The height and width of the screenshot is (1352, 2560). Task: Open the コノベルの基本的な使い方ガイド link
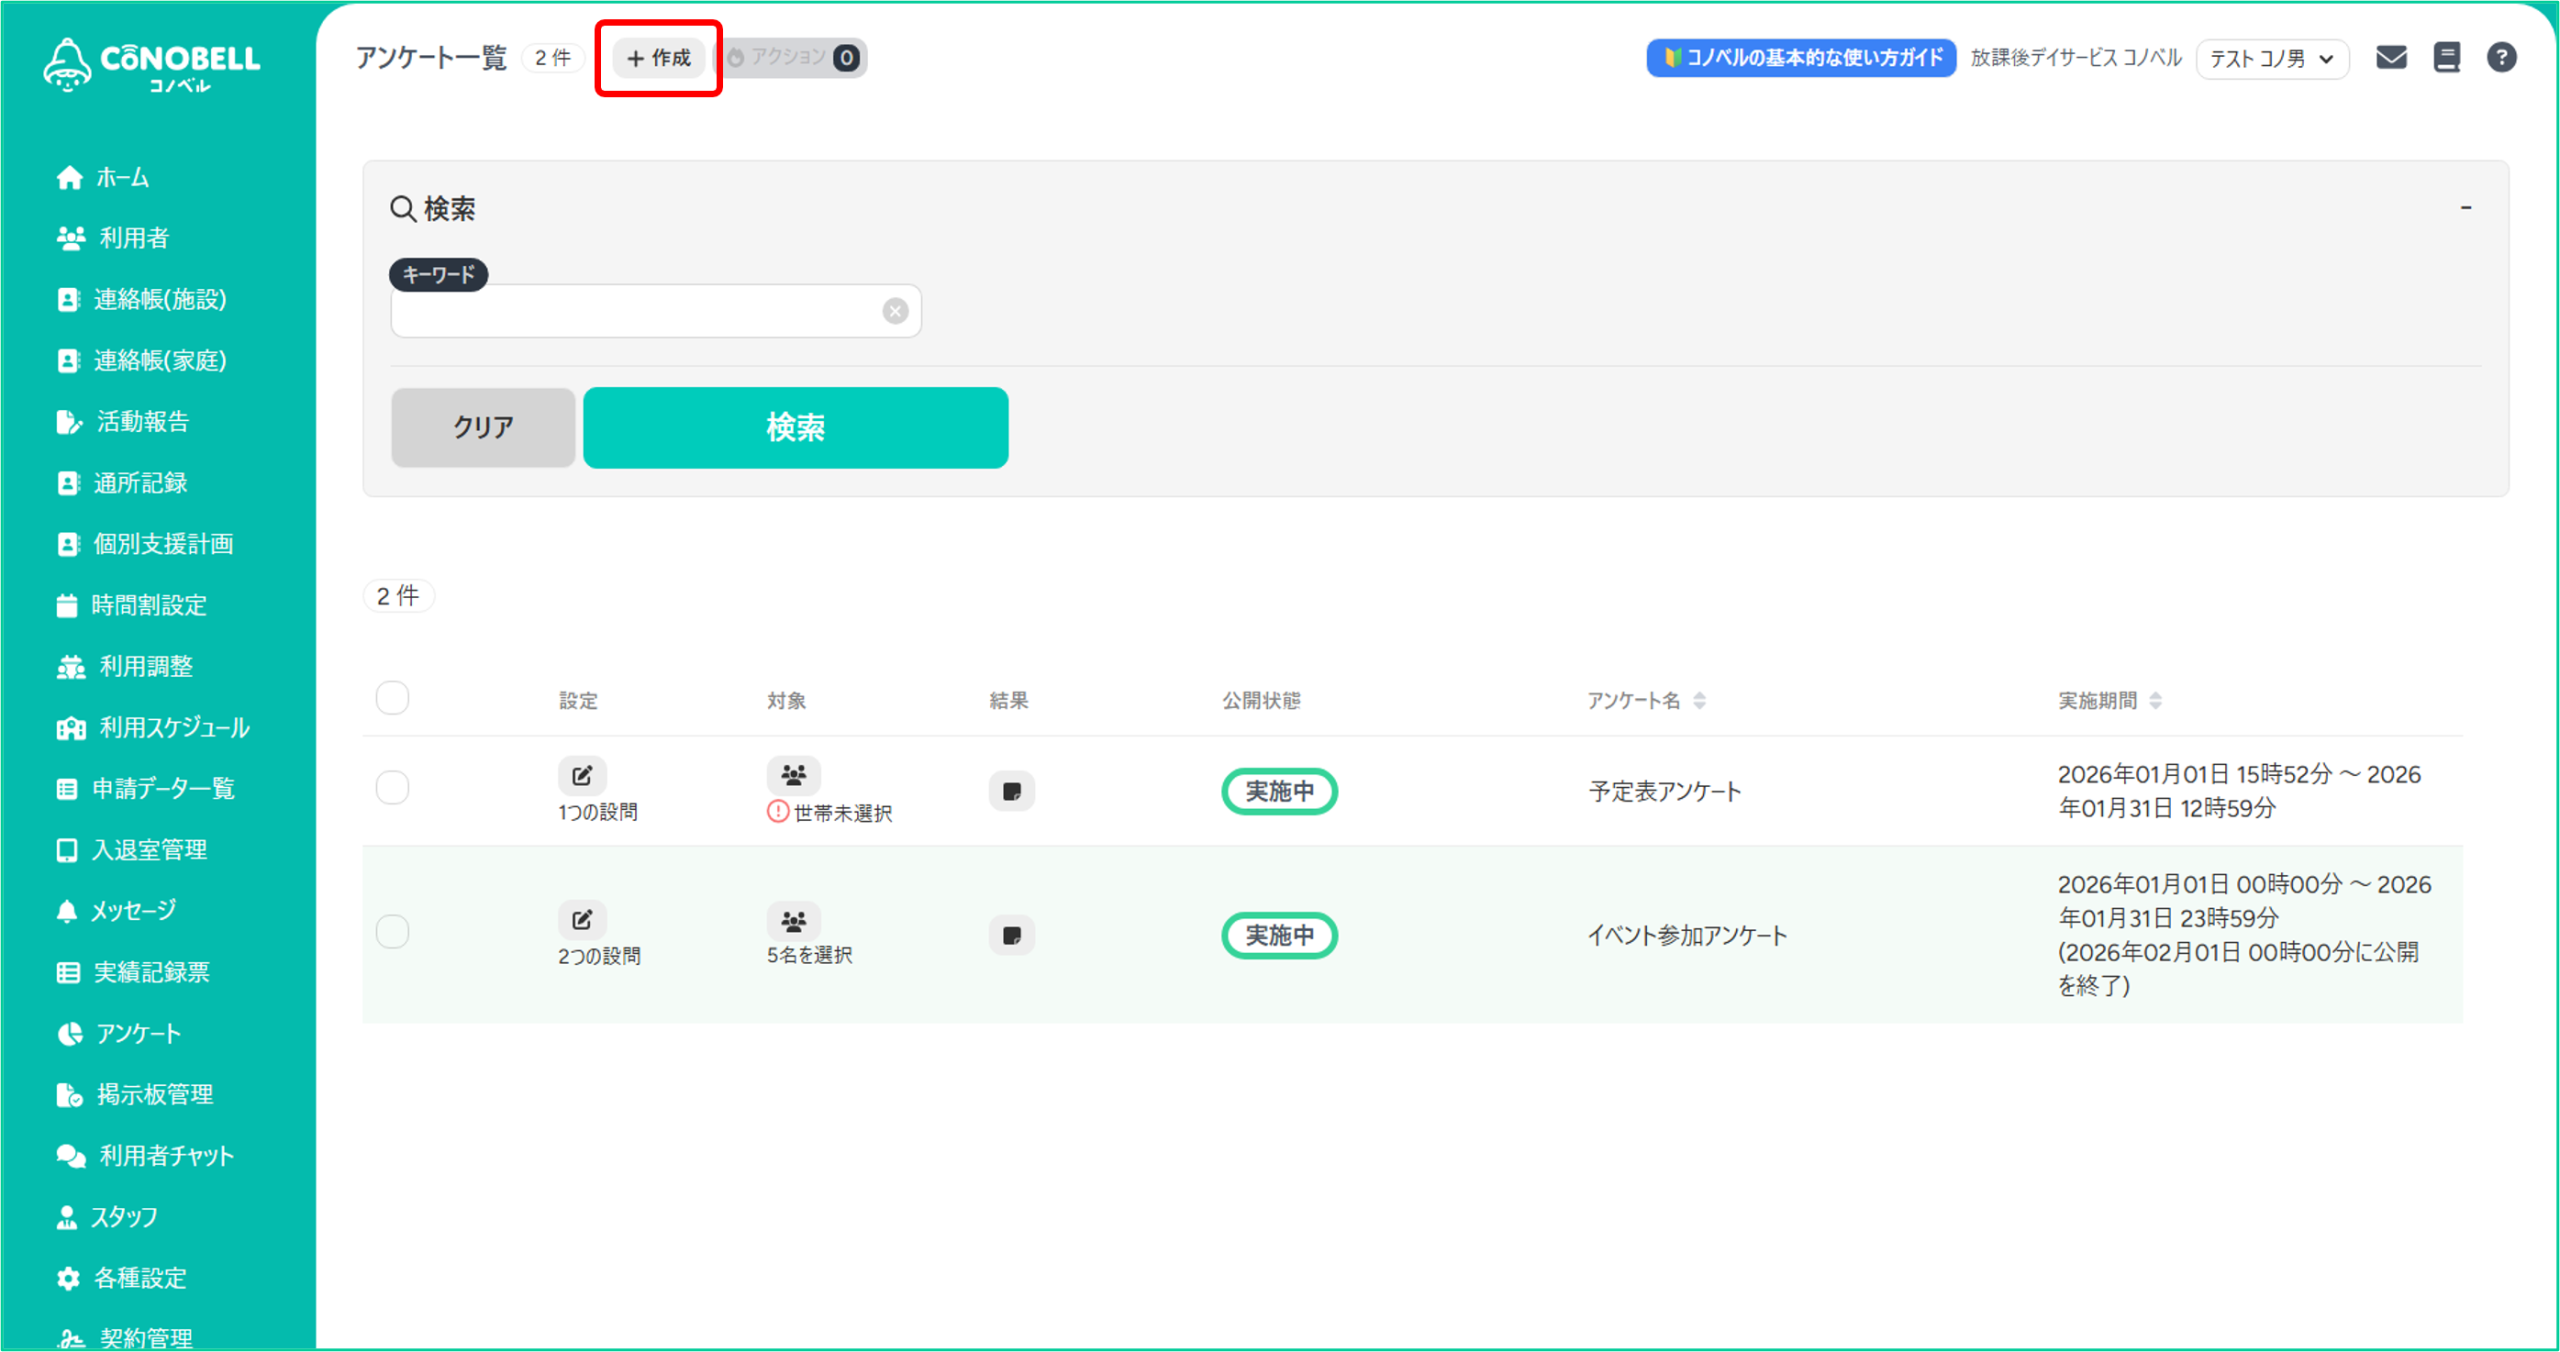[x=1801, y=58]
